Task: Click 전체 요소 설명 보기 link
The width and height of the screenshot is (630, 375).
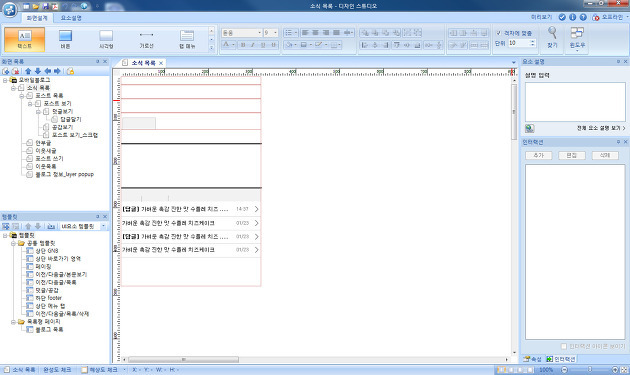Action: pos(601,128)
